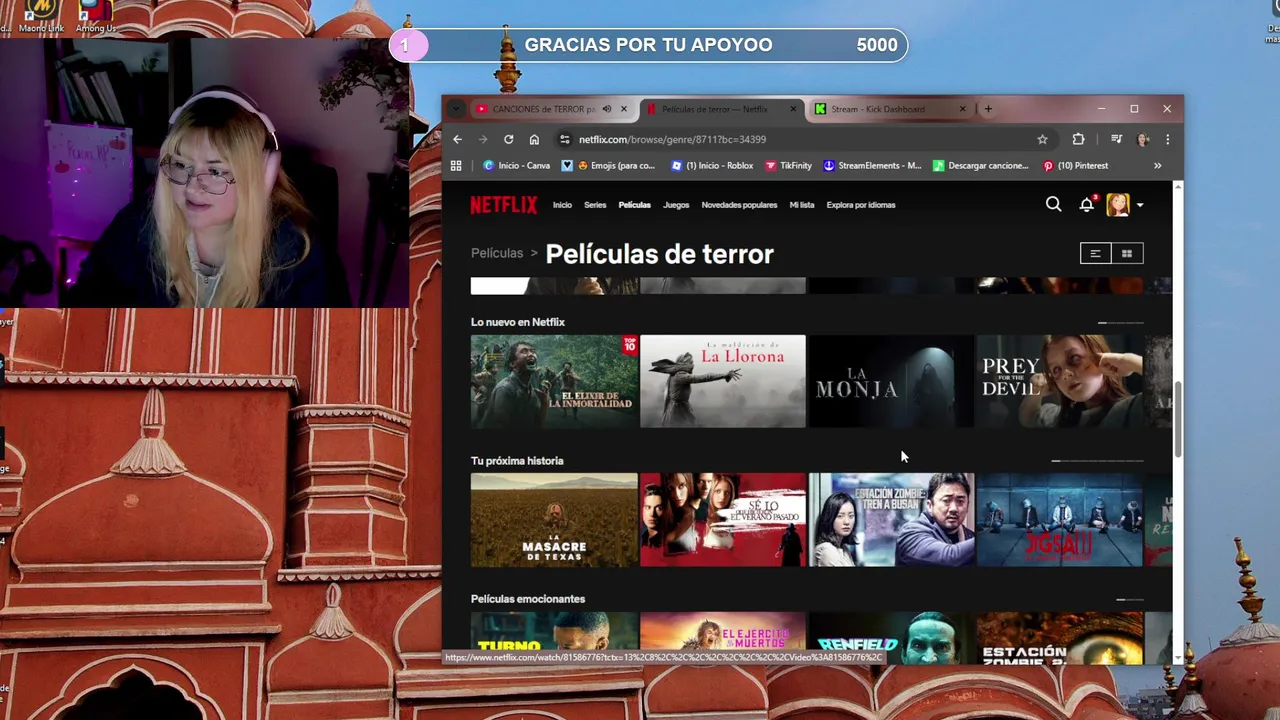1280x720 pixels.
Task: Open Estación Zombie: Tren a Busan
Action: point(891,520)
